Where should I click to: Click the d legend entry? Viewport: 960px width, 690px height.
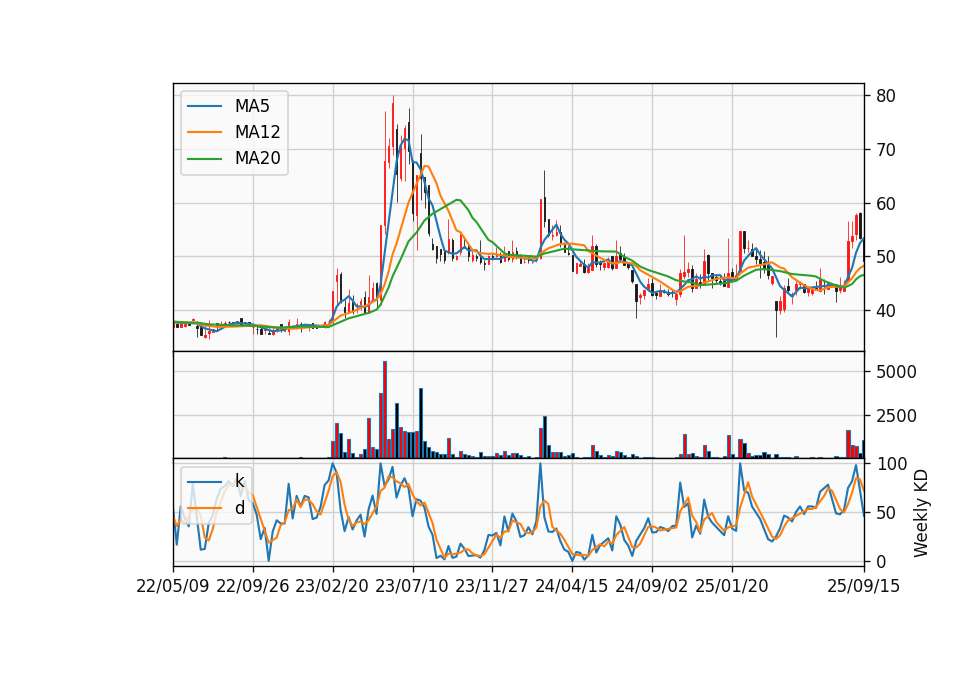(239, 508)
